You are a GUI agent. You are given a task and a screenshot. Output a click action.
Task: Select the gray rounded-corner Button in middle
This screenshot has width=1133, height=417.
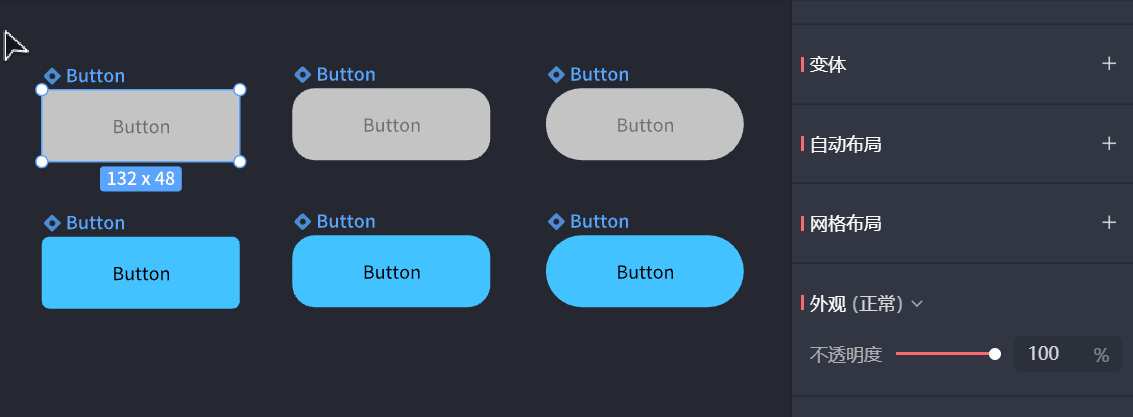coord(391,125)
